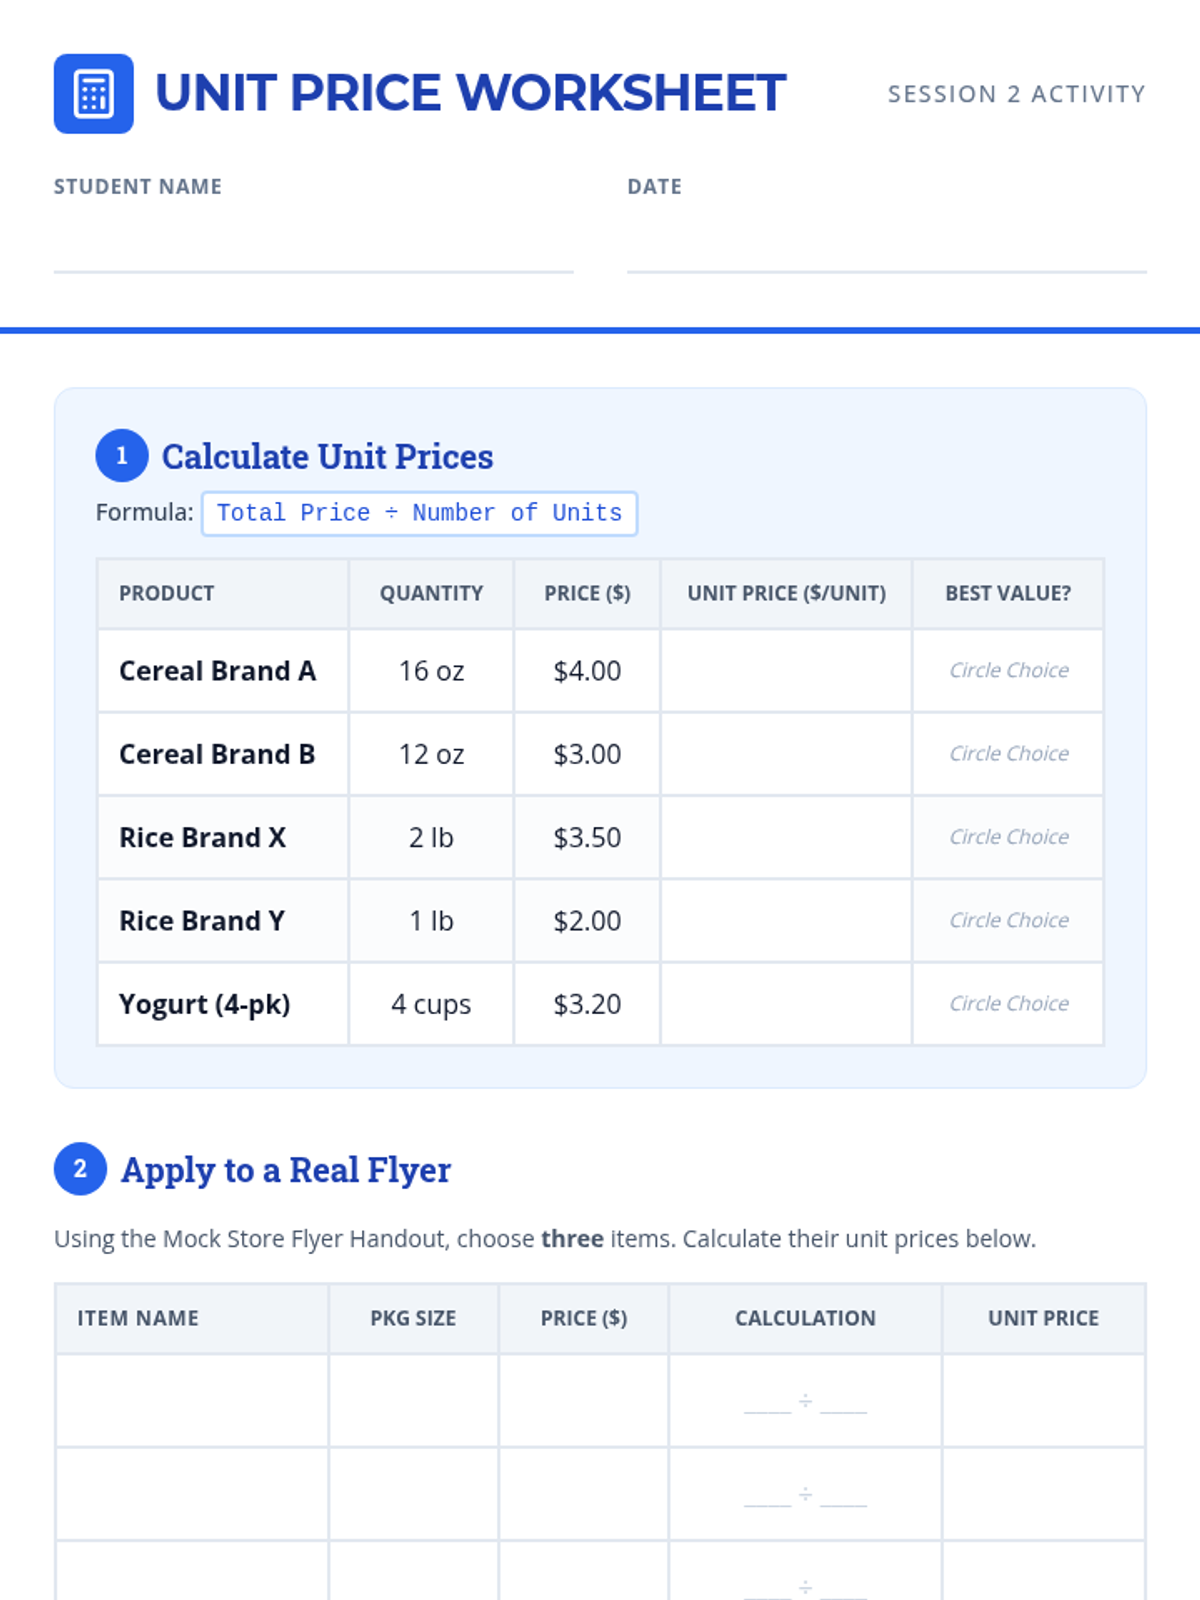Select the Total Price formula box
1200x1600 pixels.
tap(419, 513)
